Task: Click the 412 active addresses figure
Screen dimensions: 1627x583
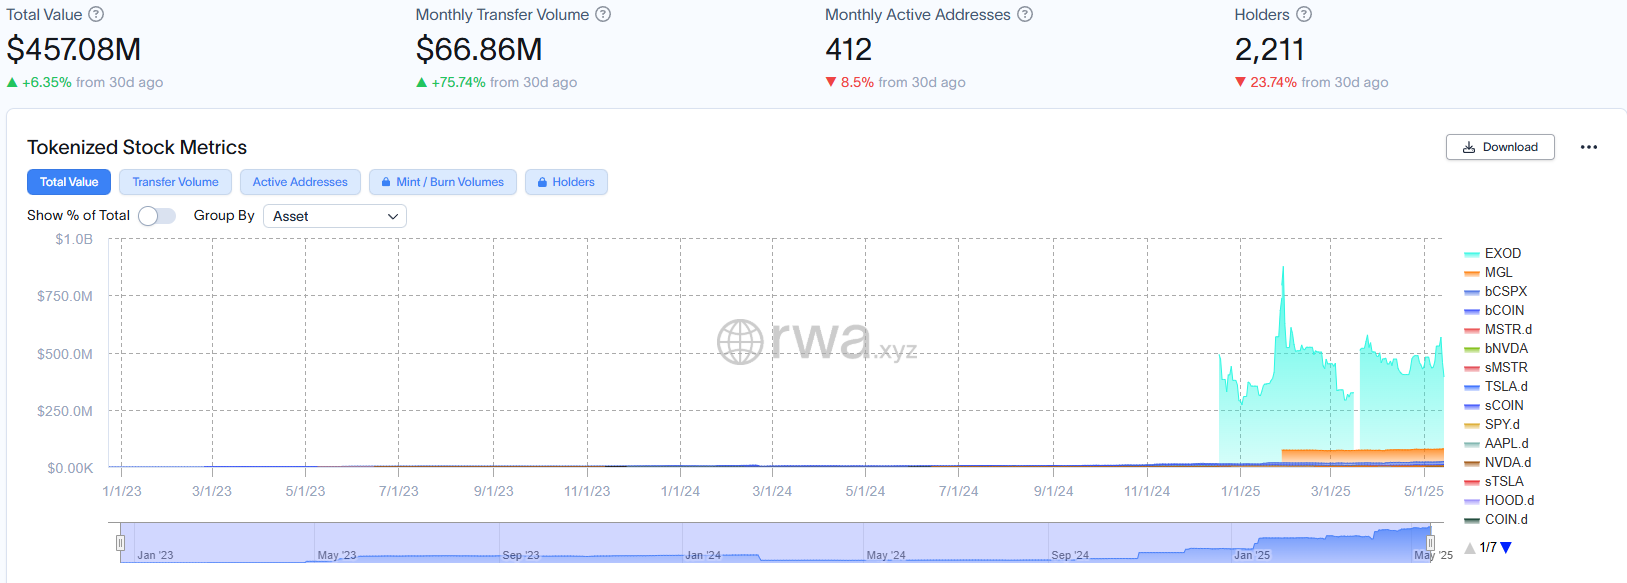Action: 848,49
